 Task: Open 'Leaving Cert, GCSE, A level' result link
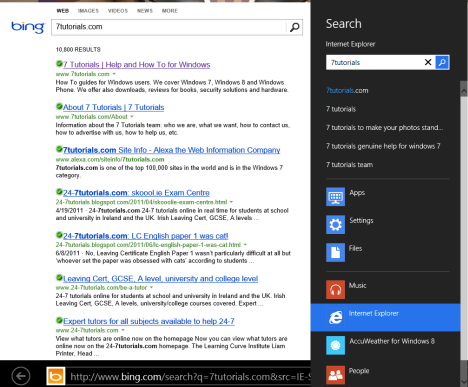[161, 278]
